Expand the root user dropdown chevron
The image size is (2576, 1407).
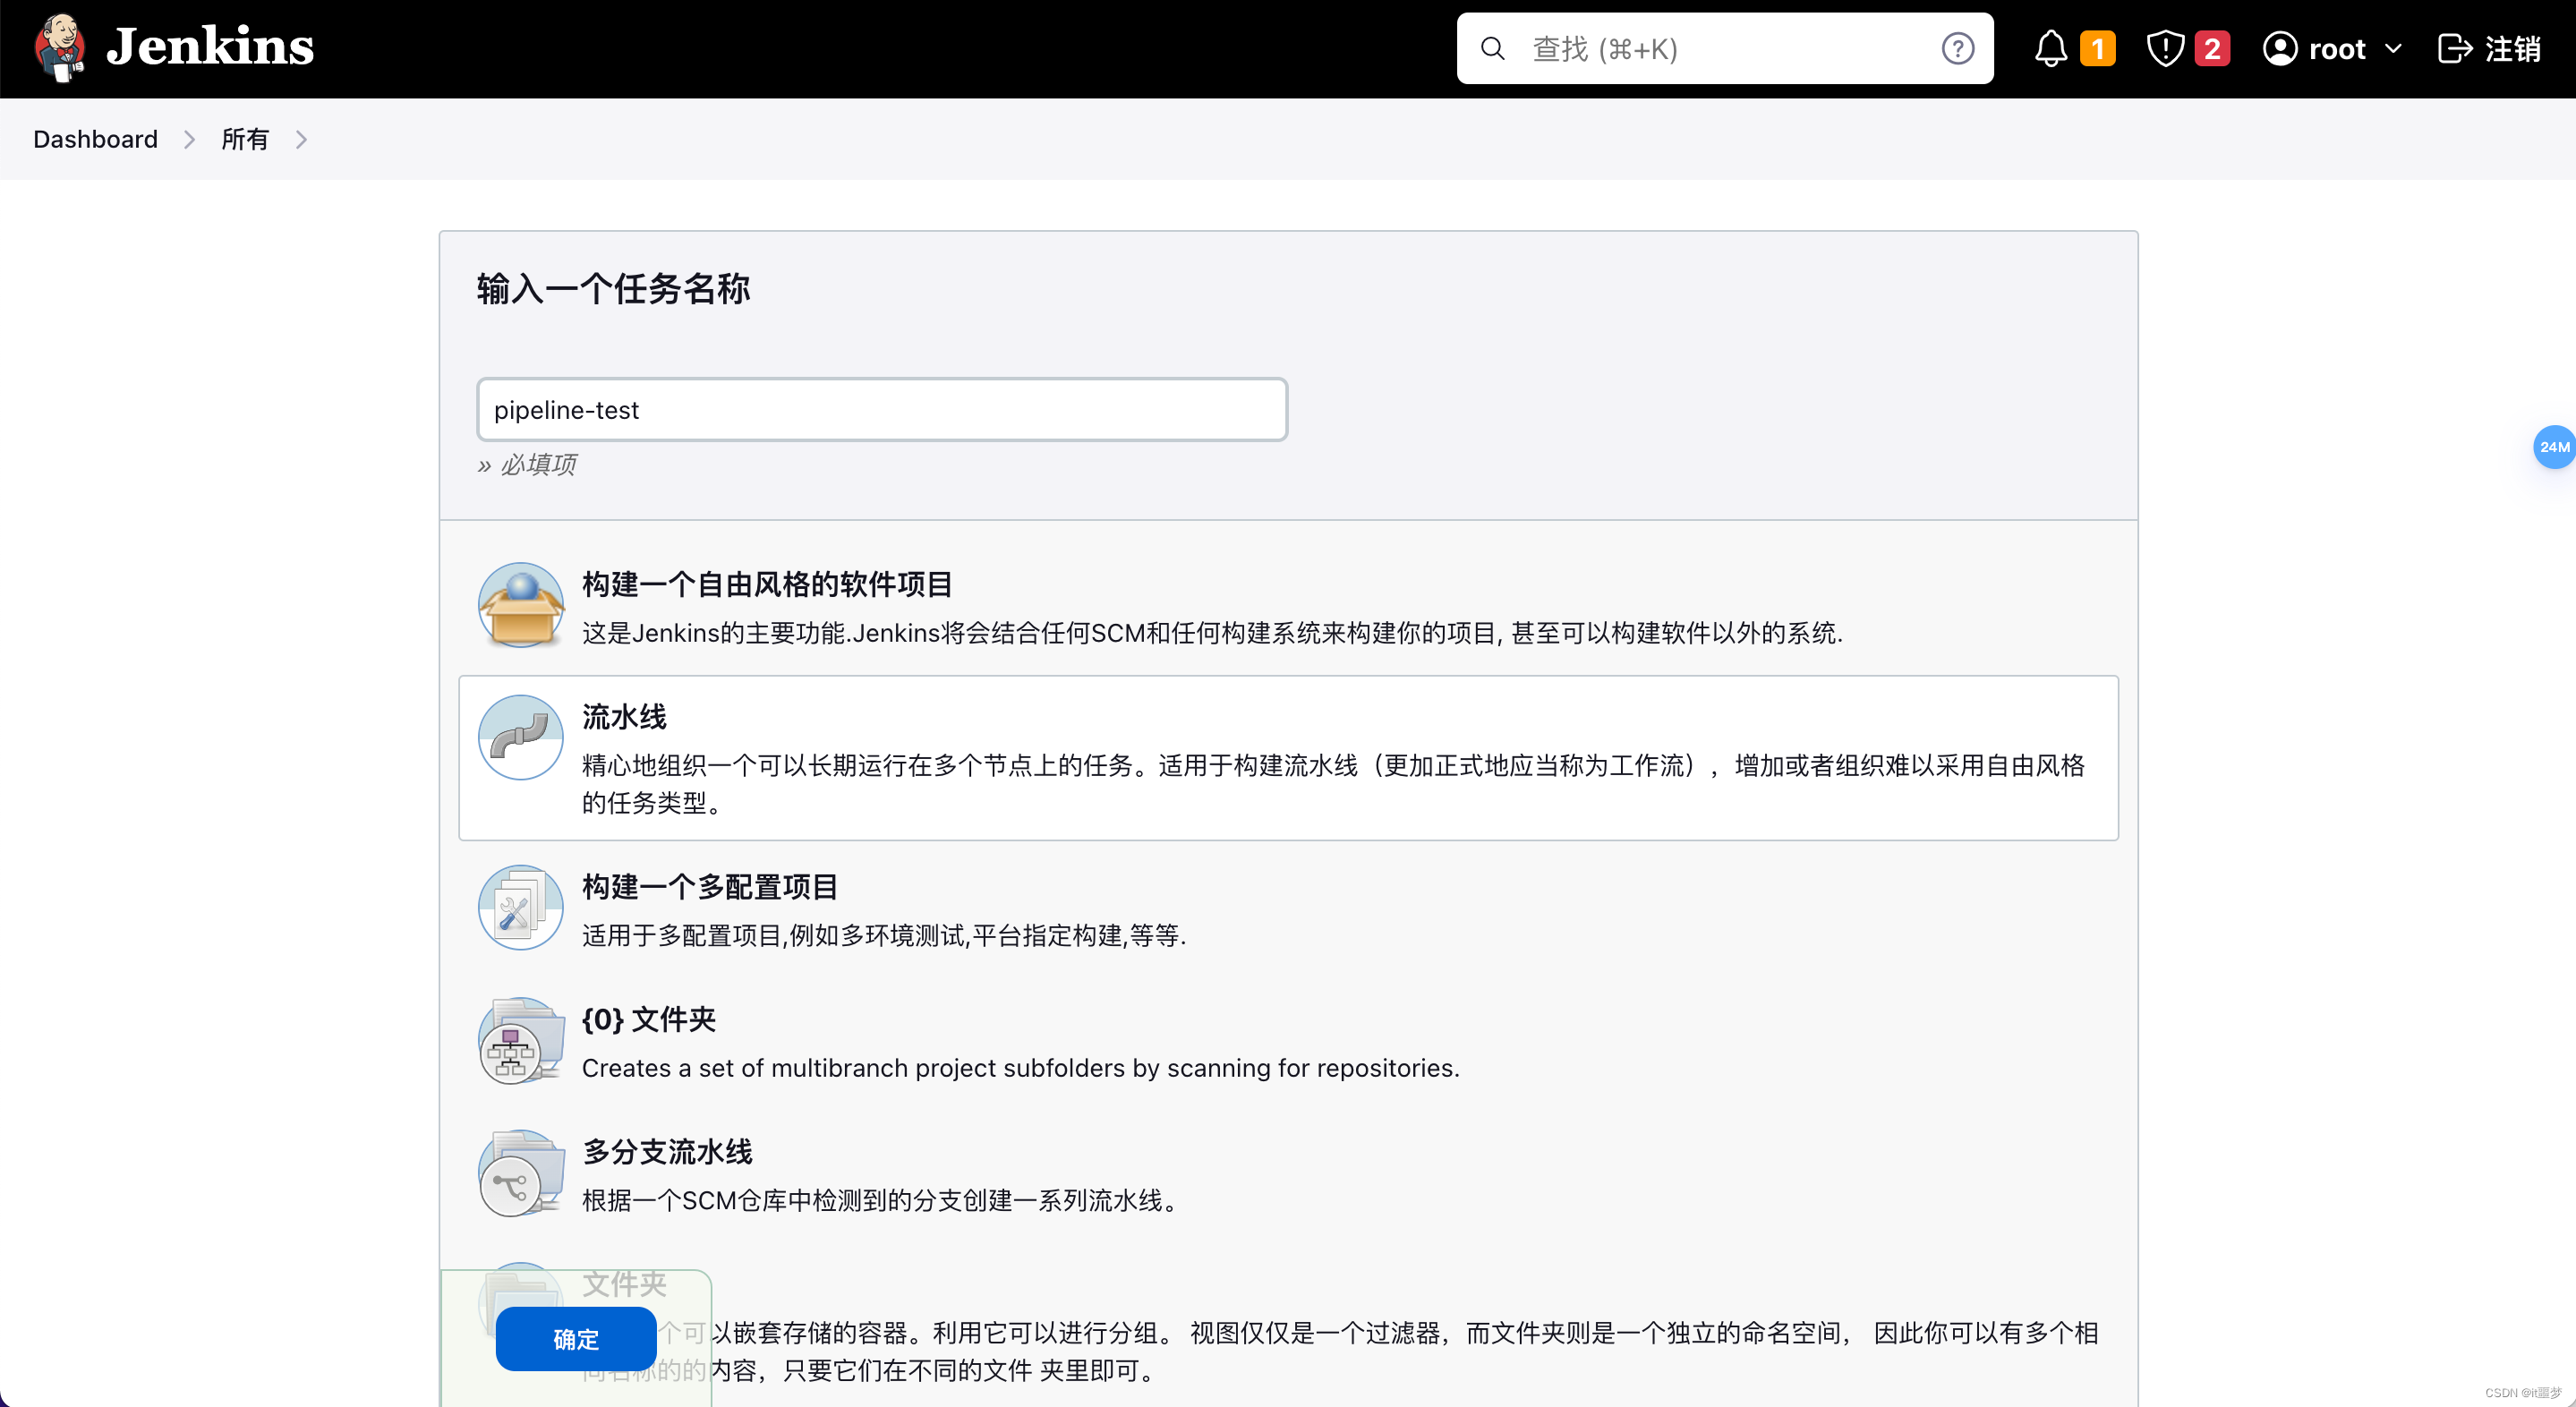2393,48
